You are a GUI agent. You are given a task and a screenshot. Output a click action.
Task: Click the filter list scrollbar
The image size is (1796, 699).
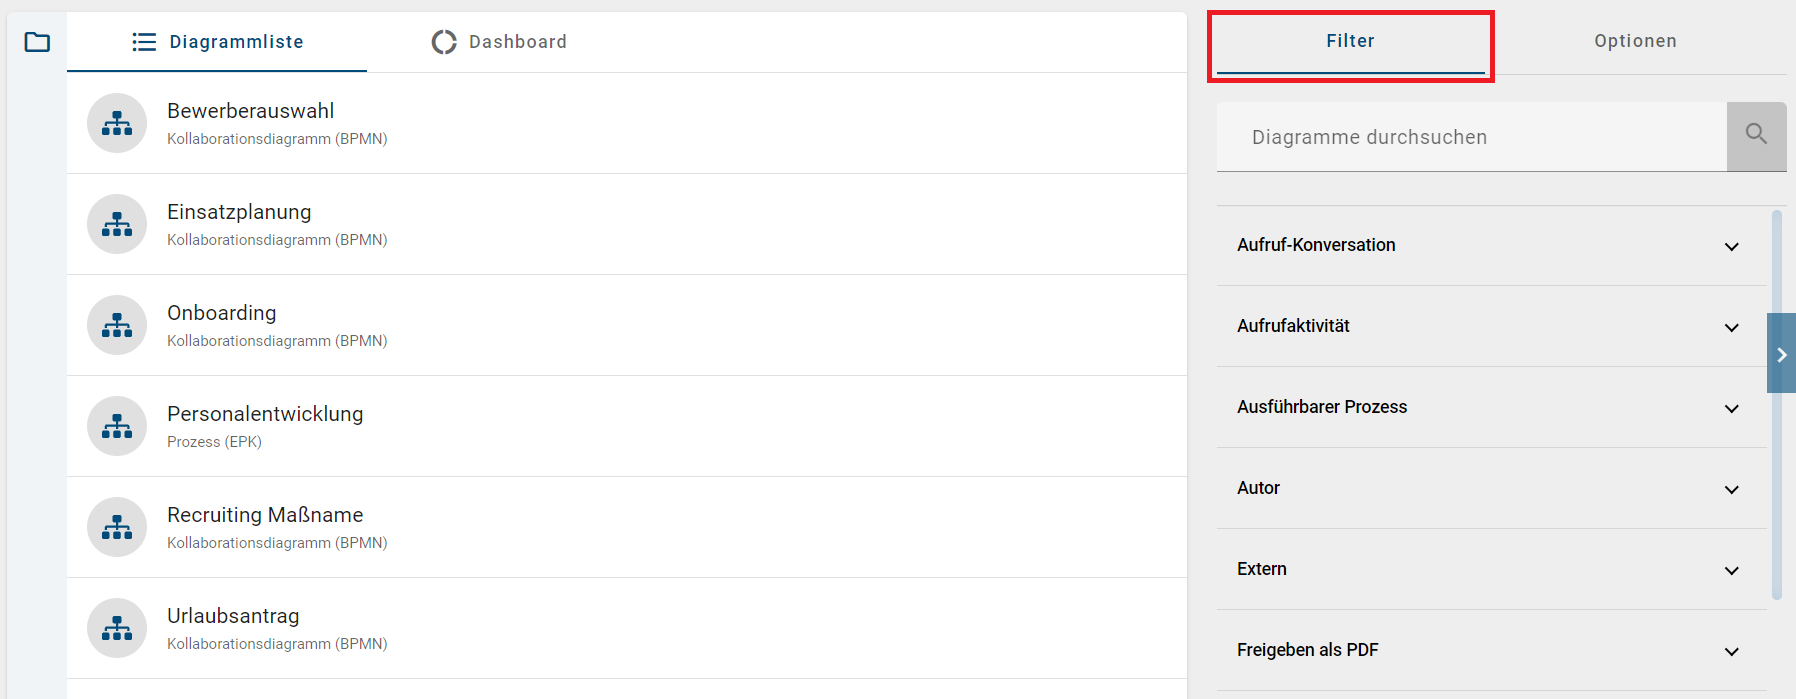click(1776, 400)
